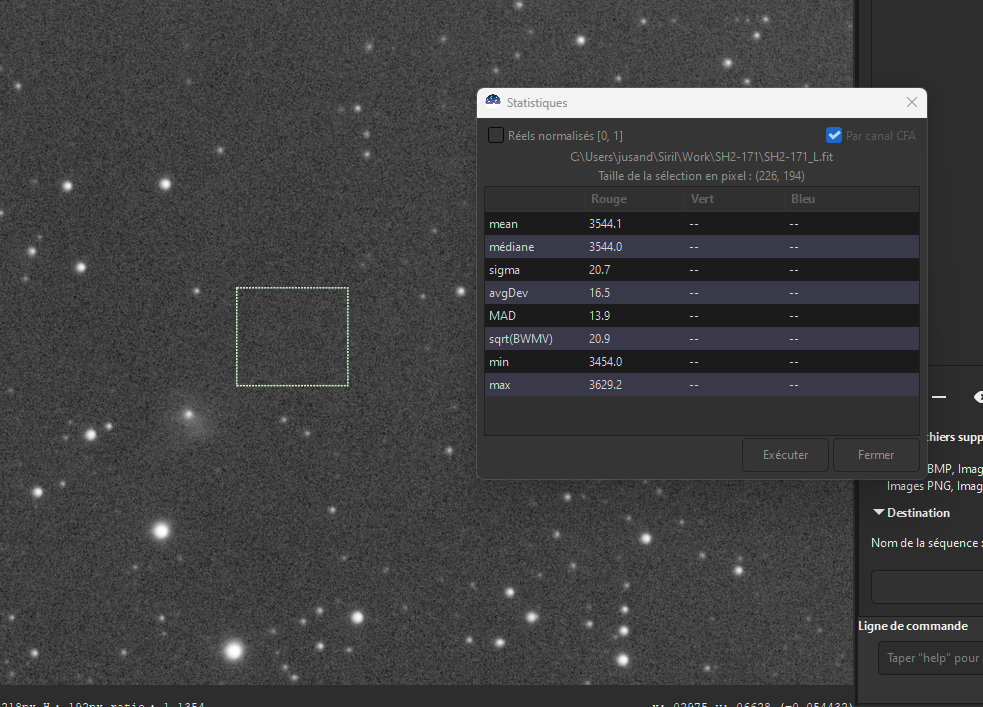Click the min value 3454.0

point(605,362)
